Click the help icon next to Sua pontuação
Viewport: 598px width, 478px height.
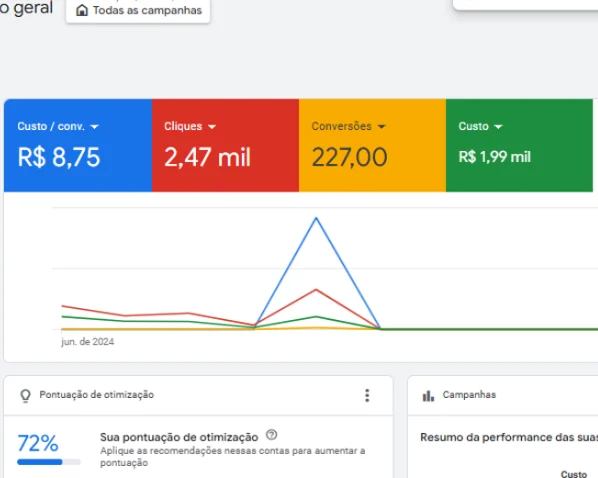pos(272,435)
